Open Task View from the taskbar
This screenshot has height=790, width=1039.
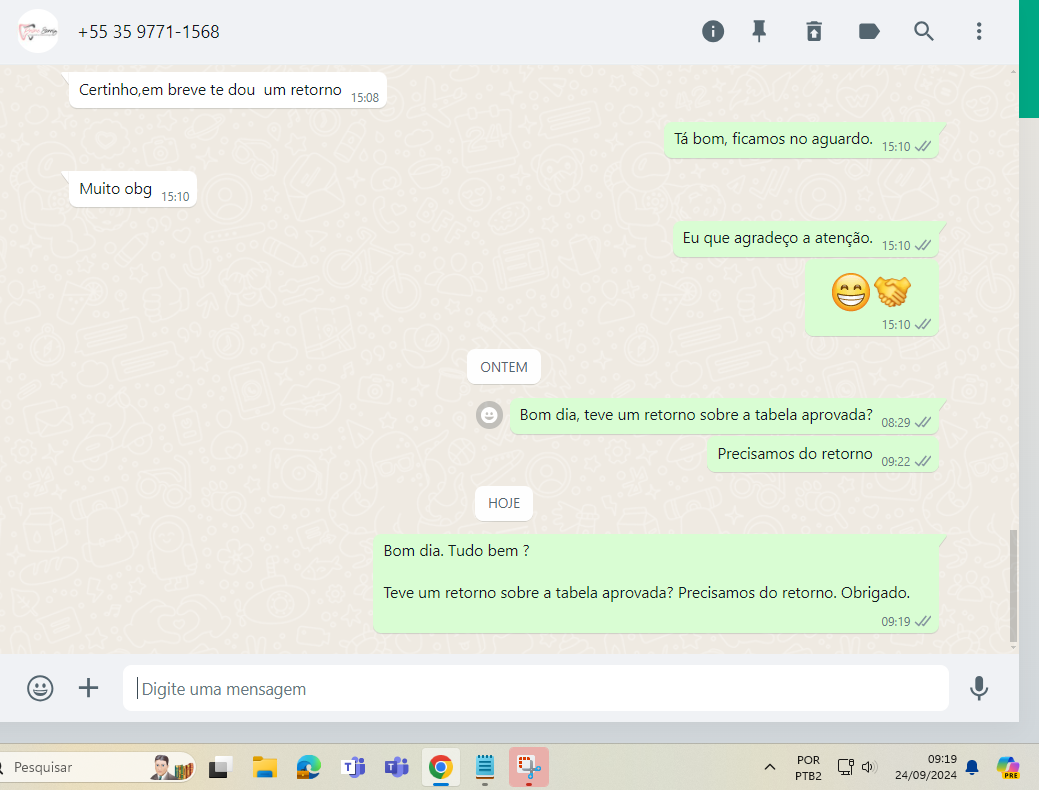tap(220, 767)
